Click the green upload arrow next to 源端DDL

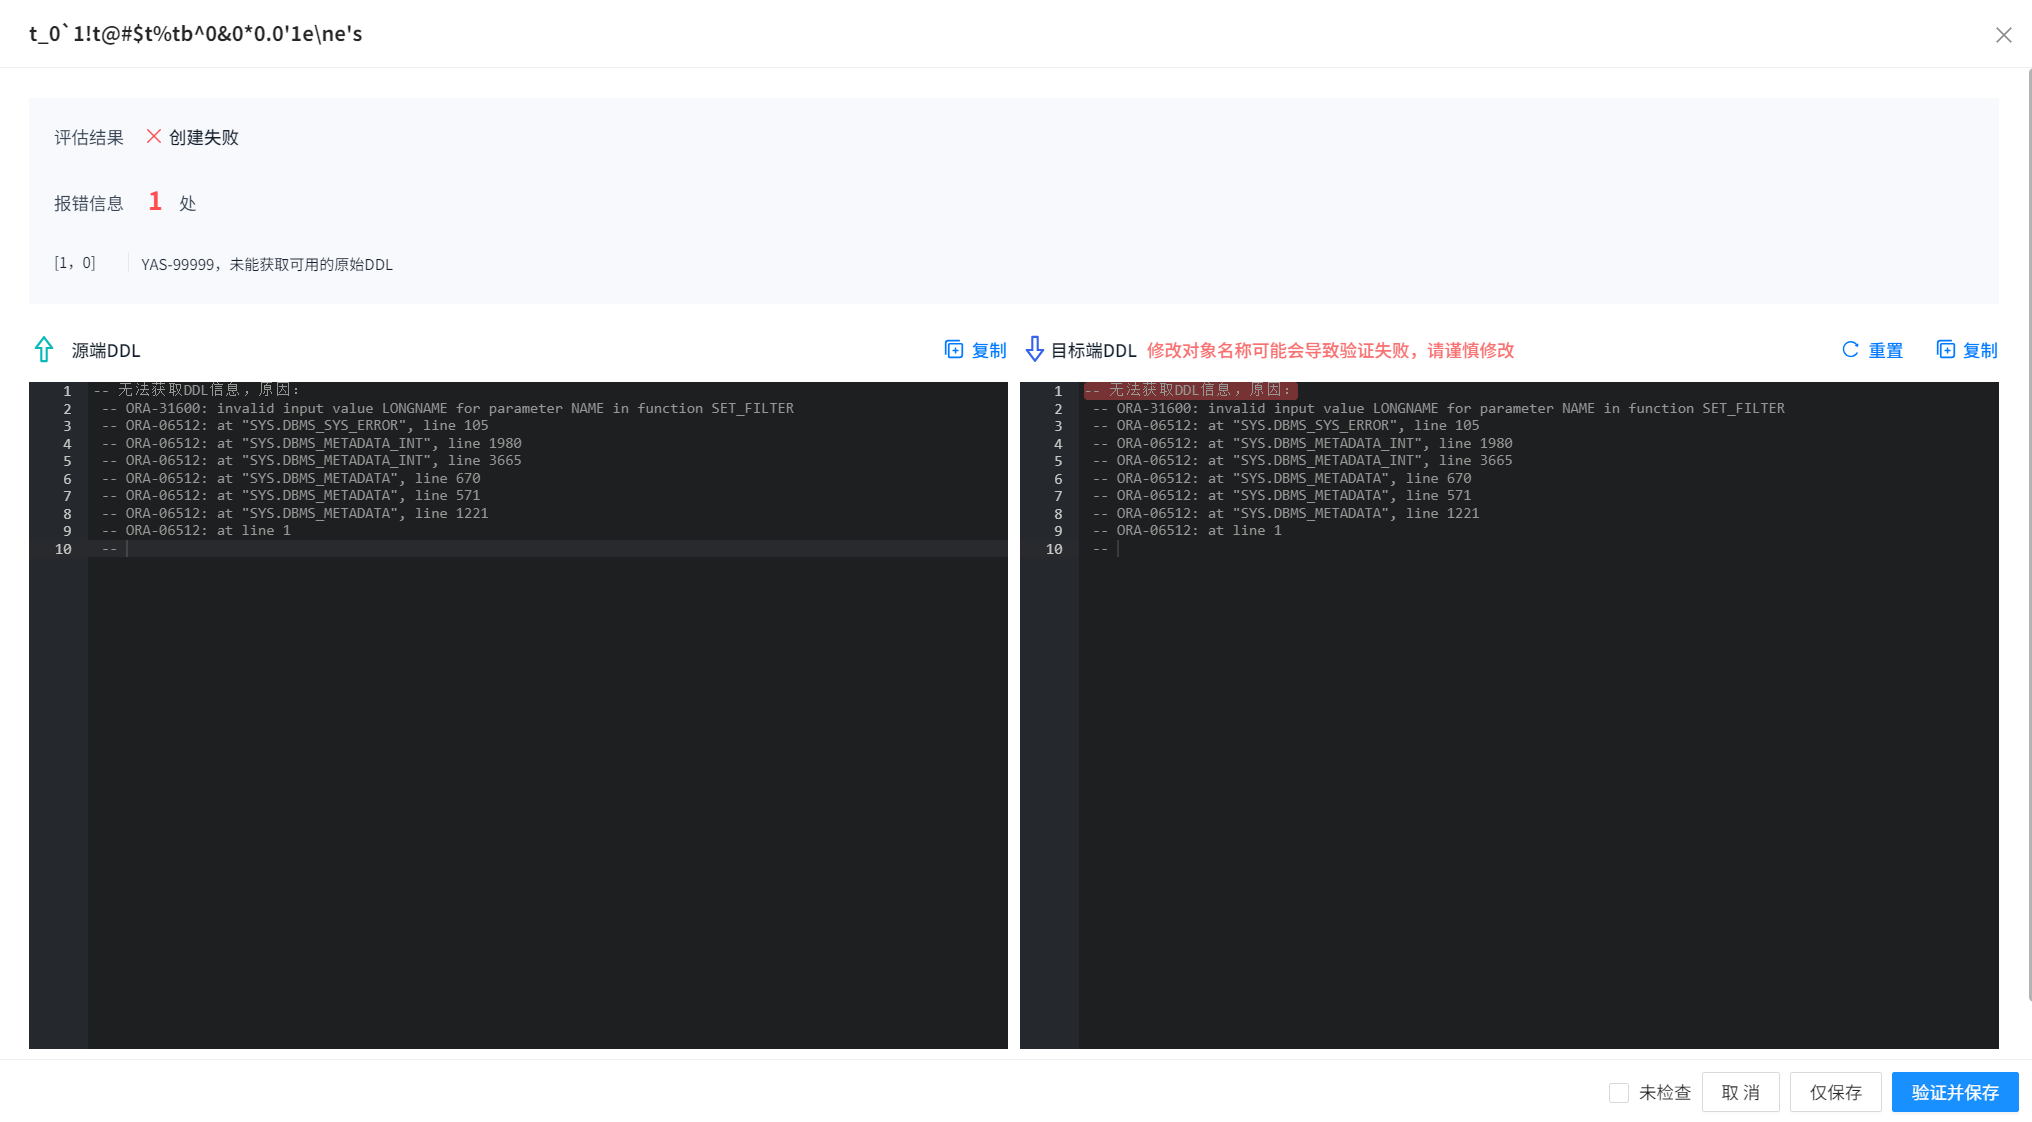point(43,349)
